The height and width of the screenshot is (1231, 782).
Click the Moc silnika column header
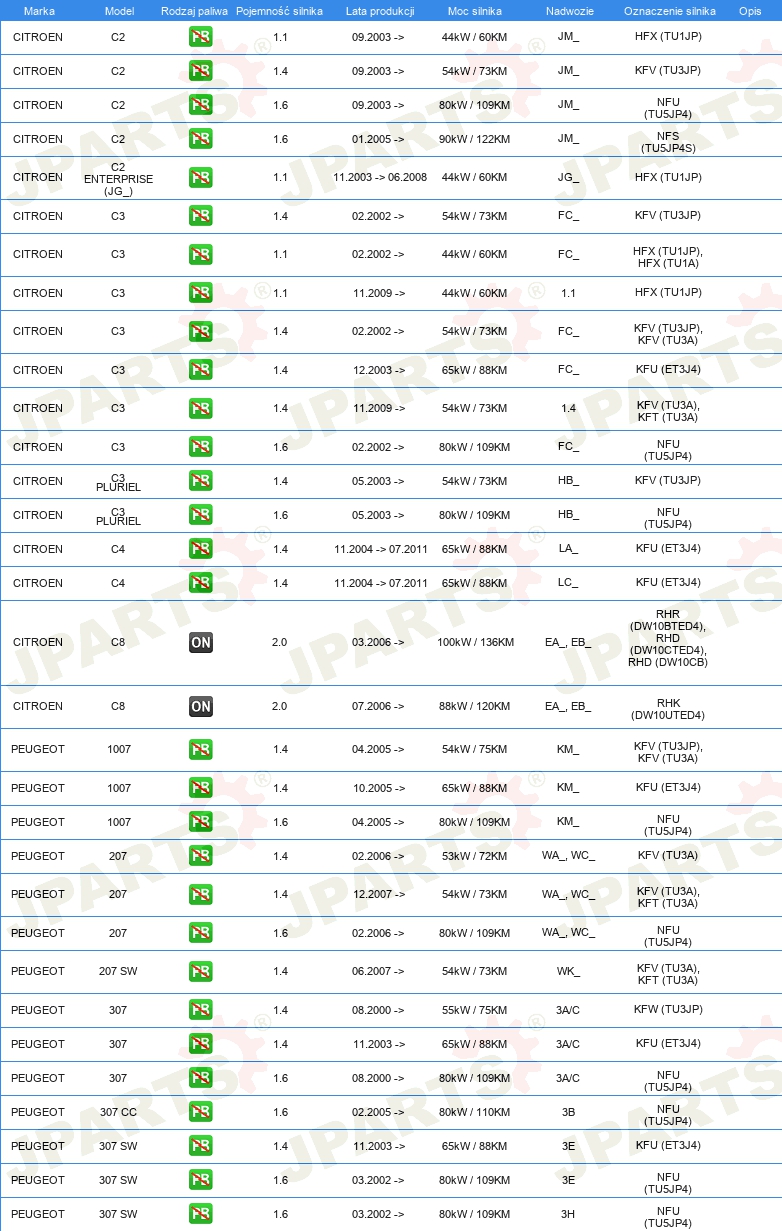475,10
